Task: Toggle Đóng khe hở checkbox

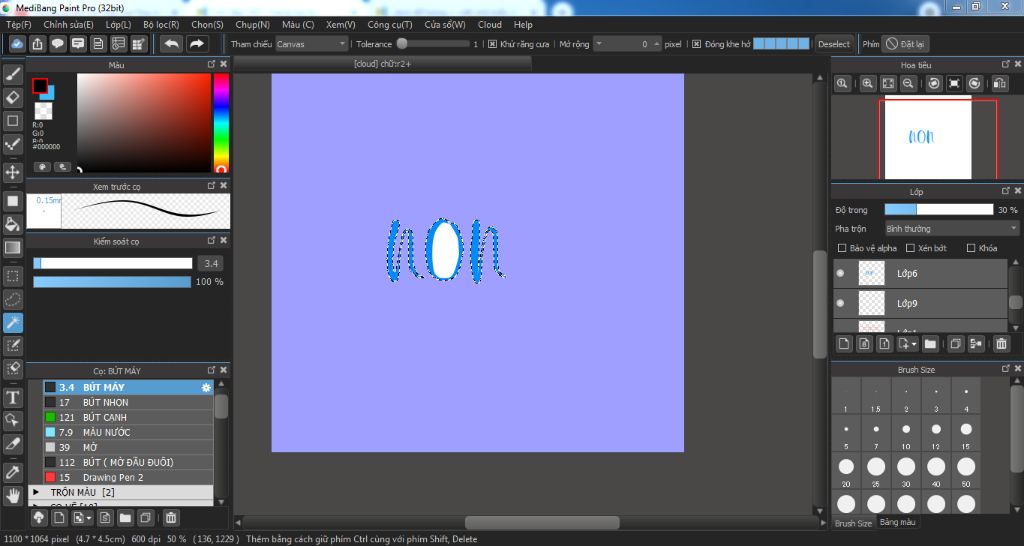Action: pyautogui.click(x=696, y=44)
